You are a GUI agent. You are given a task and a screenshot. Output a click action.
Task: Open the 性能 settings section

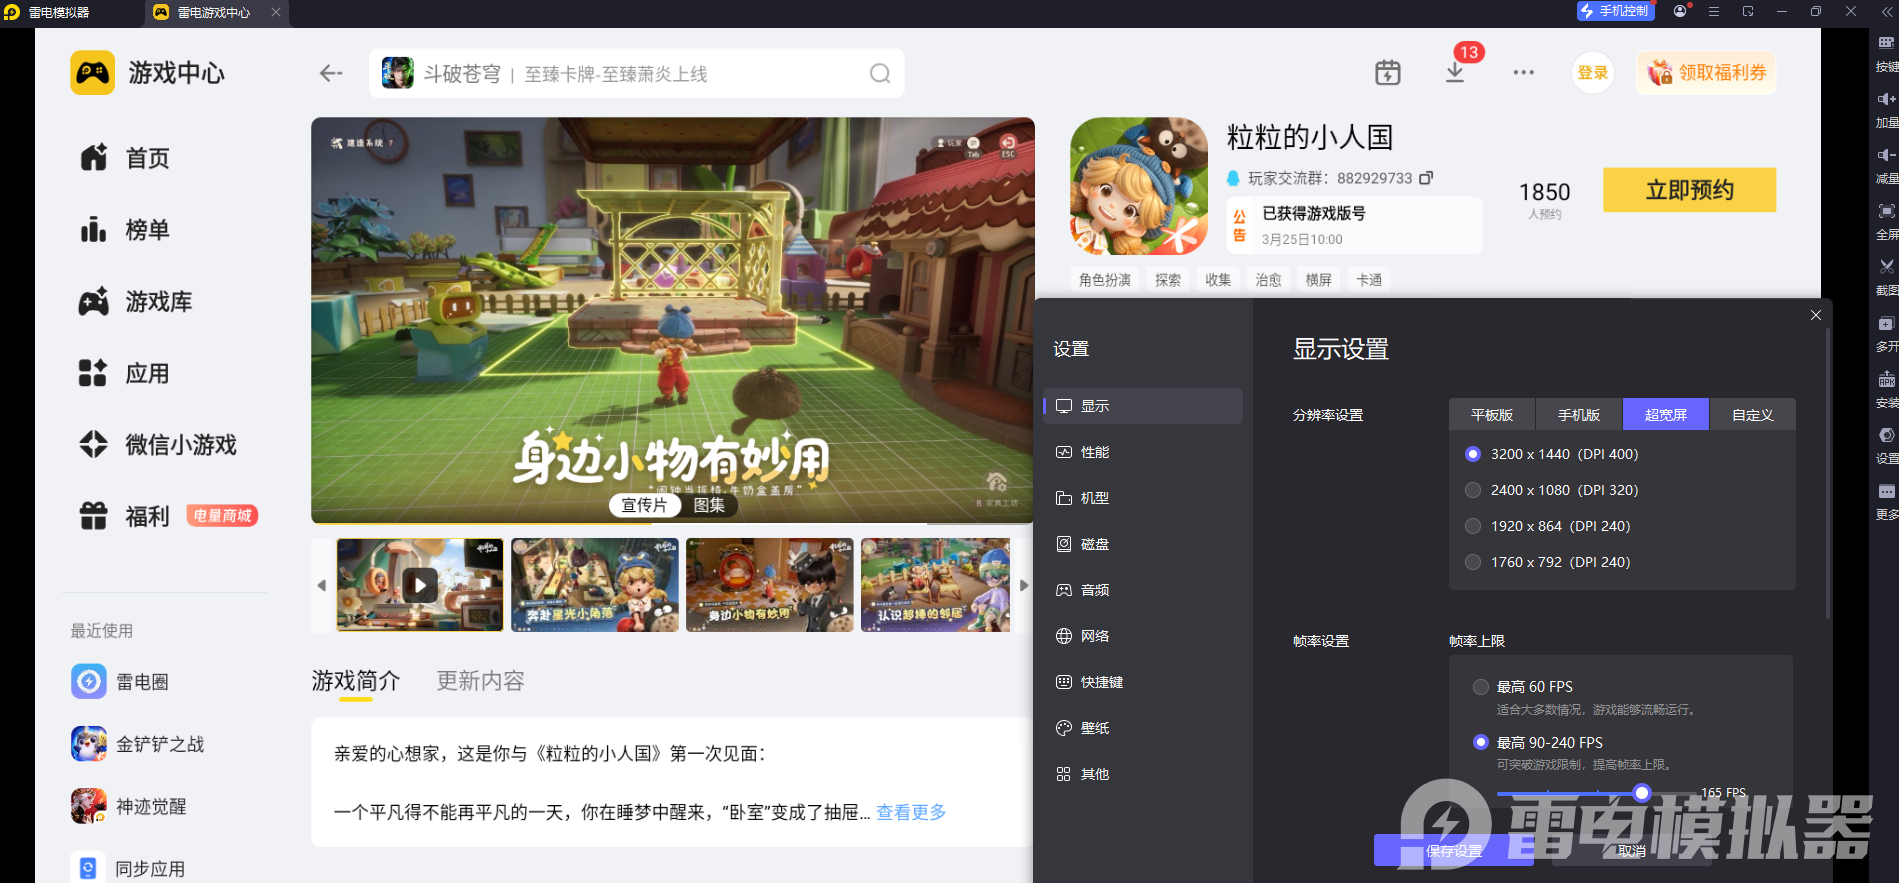(x=1094, y=452)
